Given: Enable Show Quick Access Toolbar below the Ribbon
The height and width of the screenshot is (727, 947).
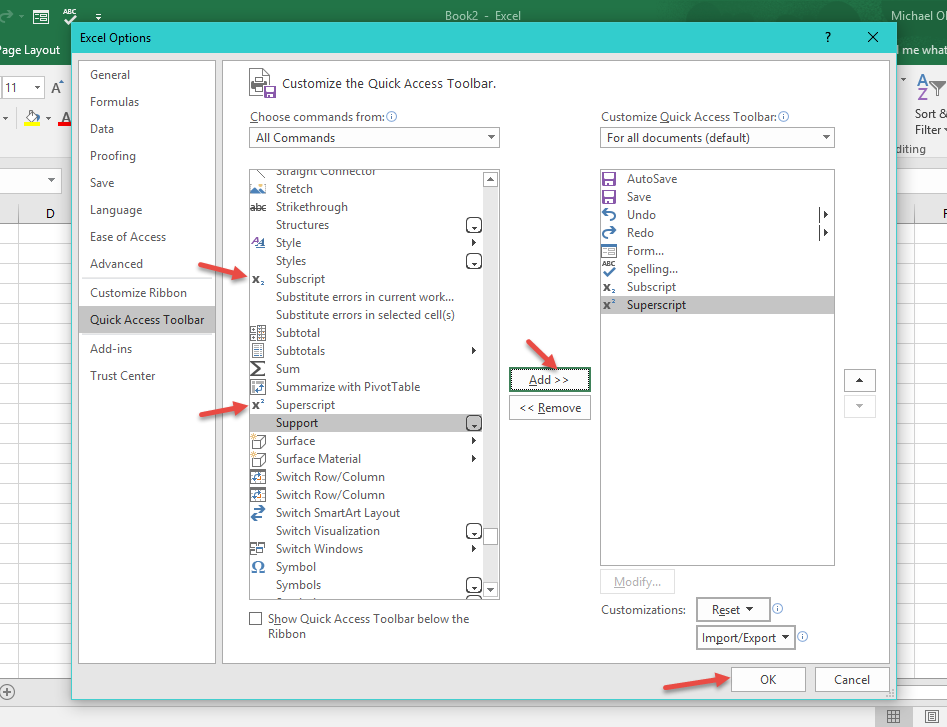Looking at the screenshot, I should 256,618.
